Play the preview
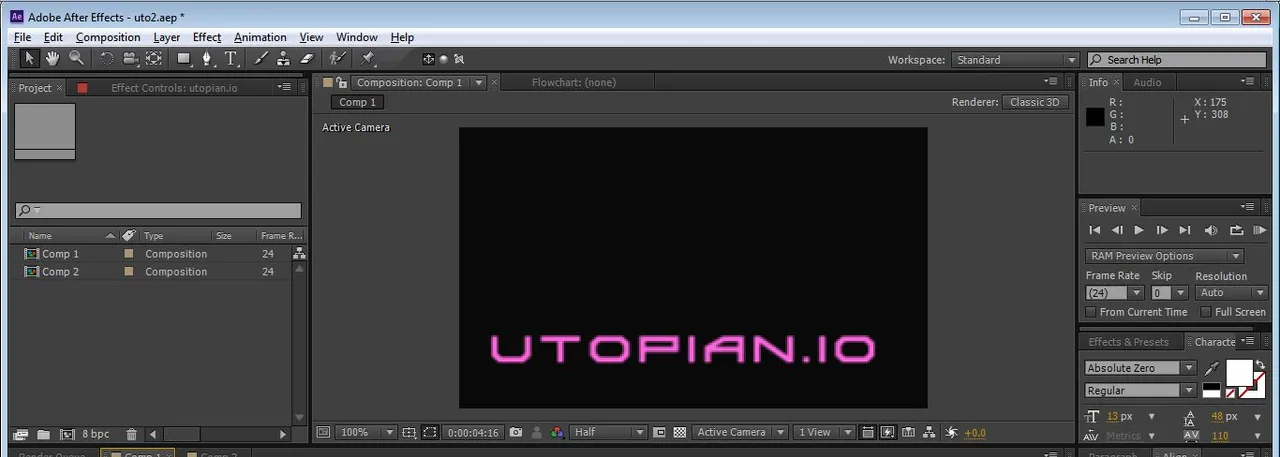The image size is (1280, 457). pos(1139,230)
